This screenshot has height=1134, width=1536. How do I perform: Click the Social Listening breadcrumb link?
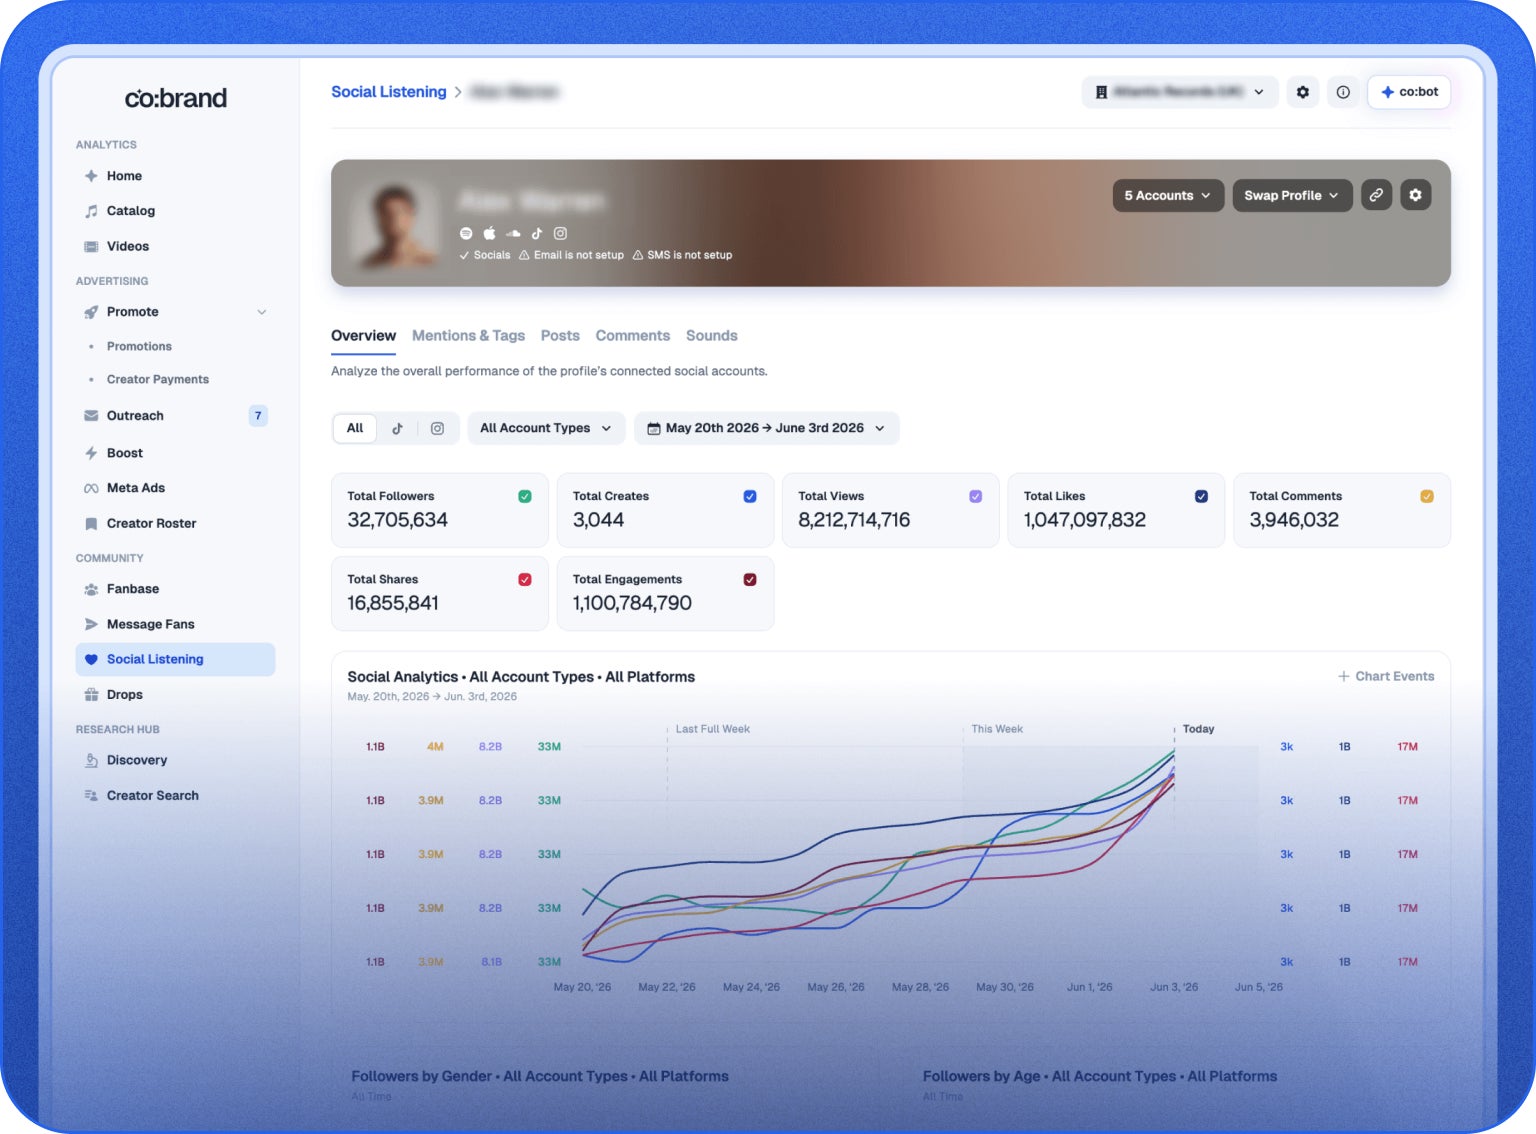click(x=389, y=92)
